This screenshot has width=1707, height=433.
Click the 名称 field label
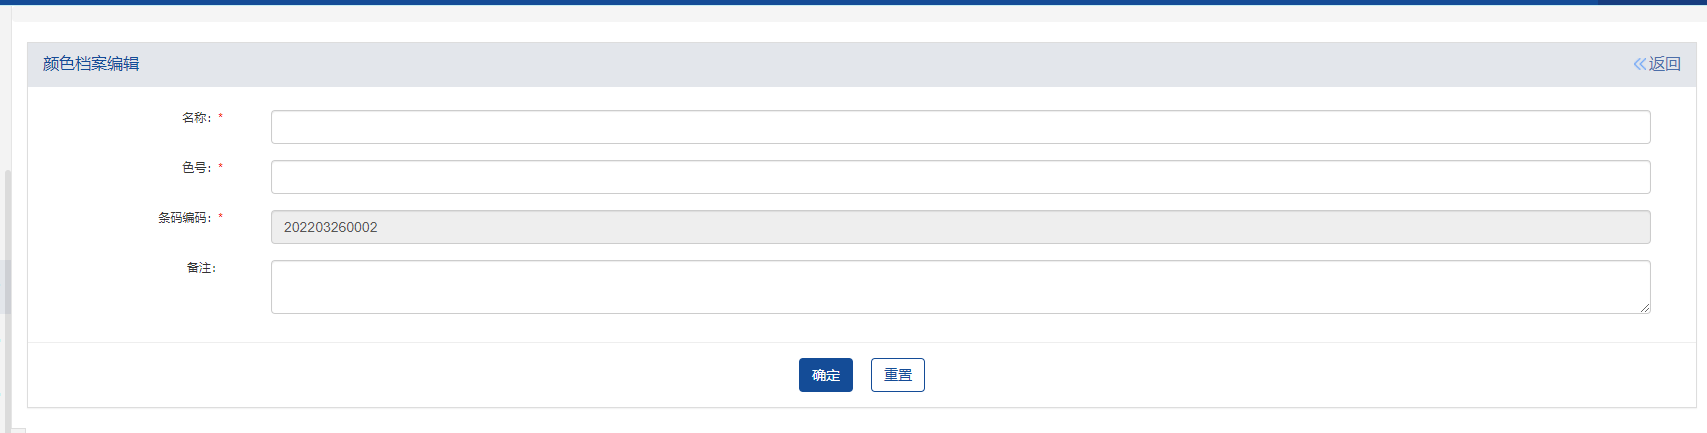(195, 118)
